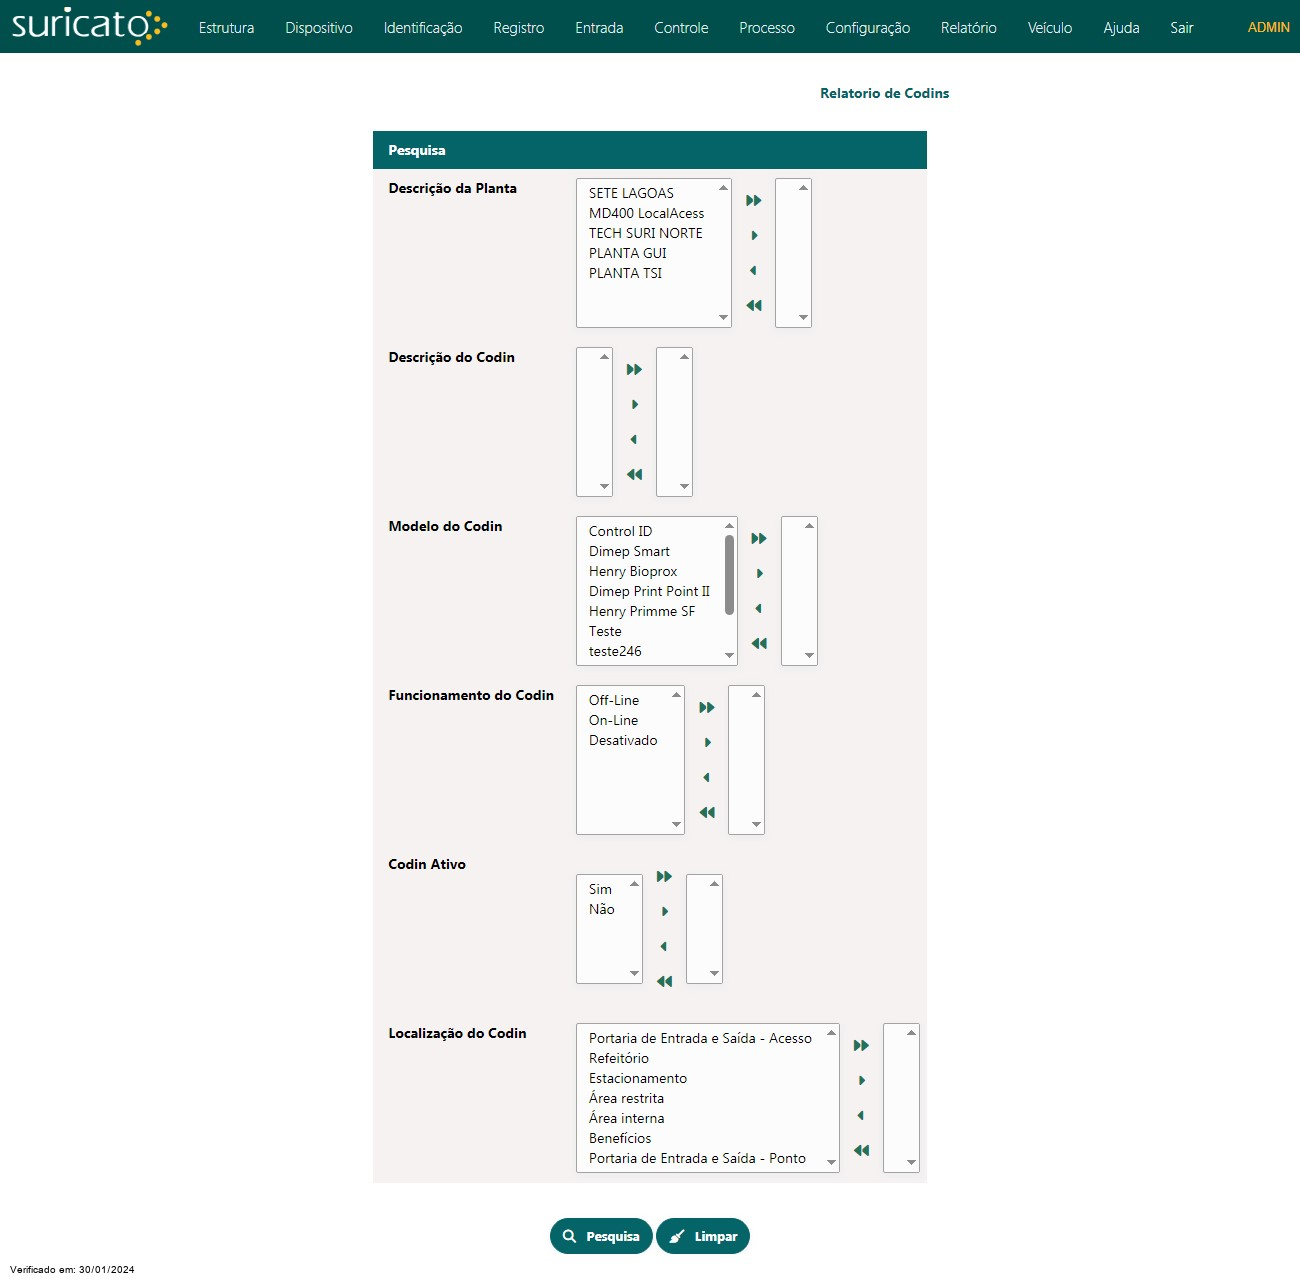
Task: Click the Pesquisa search button
Action: [601, 1236]
